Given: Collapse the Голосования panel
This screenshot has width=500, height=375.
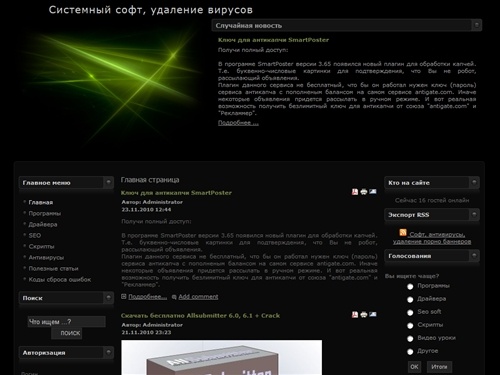Looking at the screenshot, I should click(474, 255).
